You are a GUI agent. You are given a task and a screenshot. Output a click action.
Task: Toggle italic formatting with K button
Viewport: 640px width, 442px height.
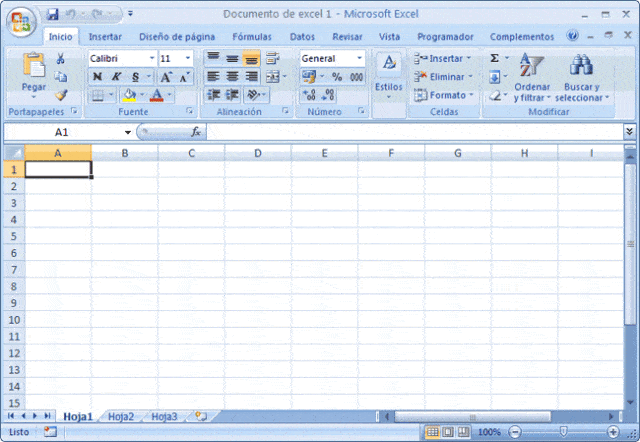tap(116, 77)
